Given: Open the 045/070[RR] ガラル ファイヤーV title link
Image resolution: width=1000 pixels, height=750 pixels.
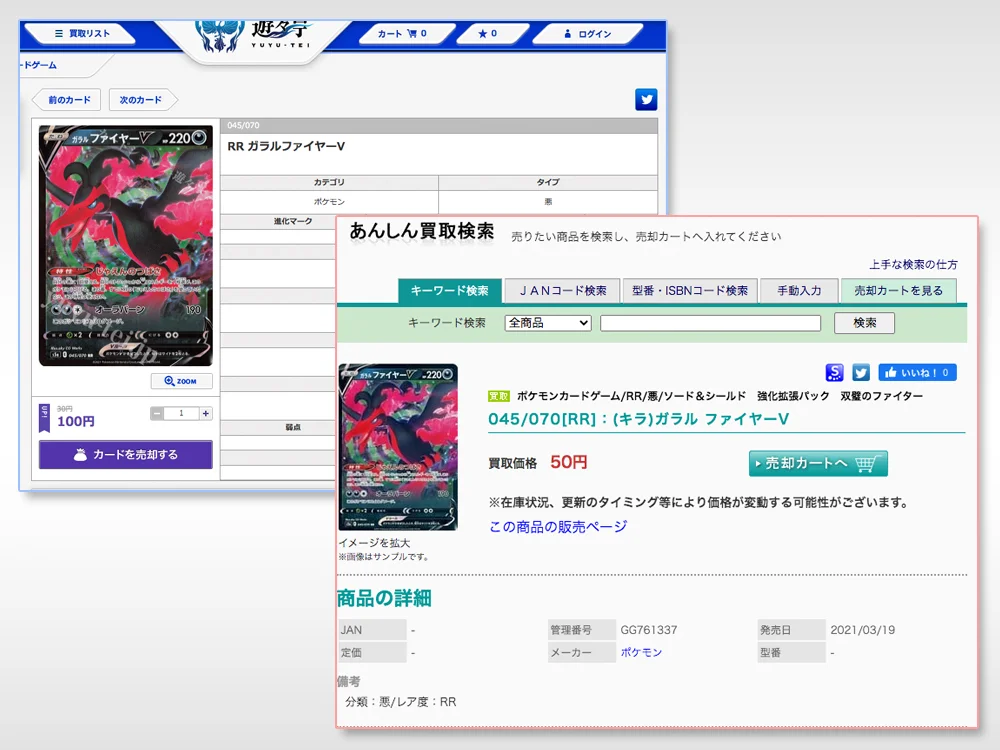Looking at the screenshot, I should pos(638,419).
